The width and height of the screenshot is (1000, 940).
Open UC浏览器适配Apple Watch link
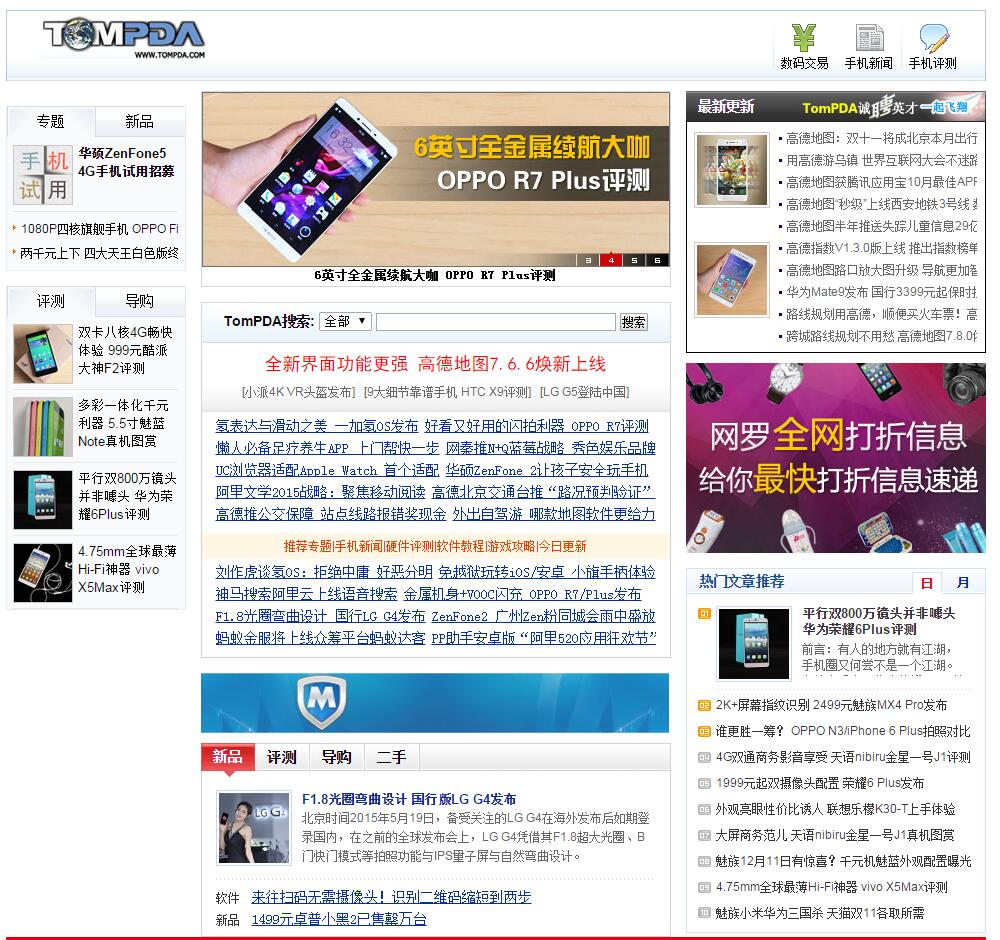point(327,471)
